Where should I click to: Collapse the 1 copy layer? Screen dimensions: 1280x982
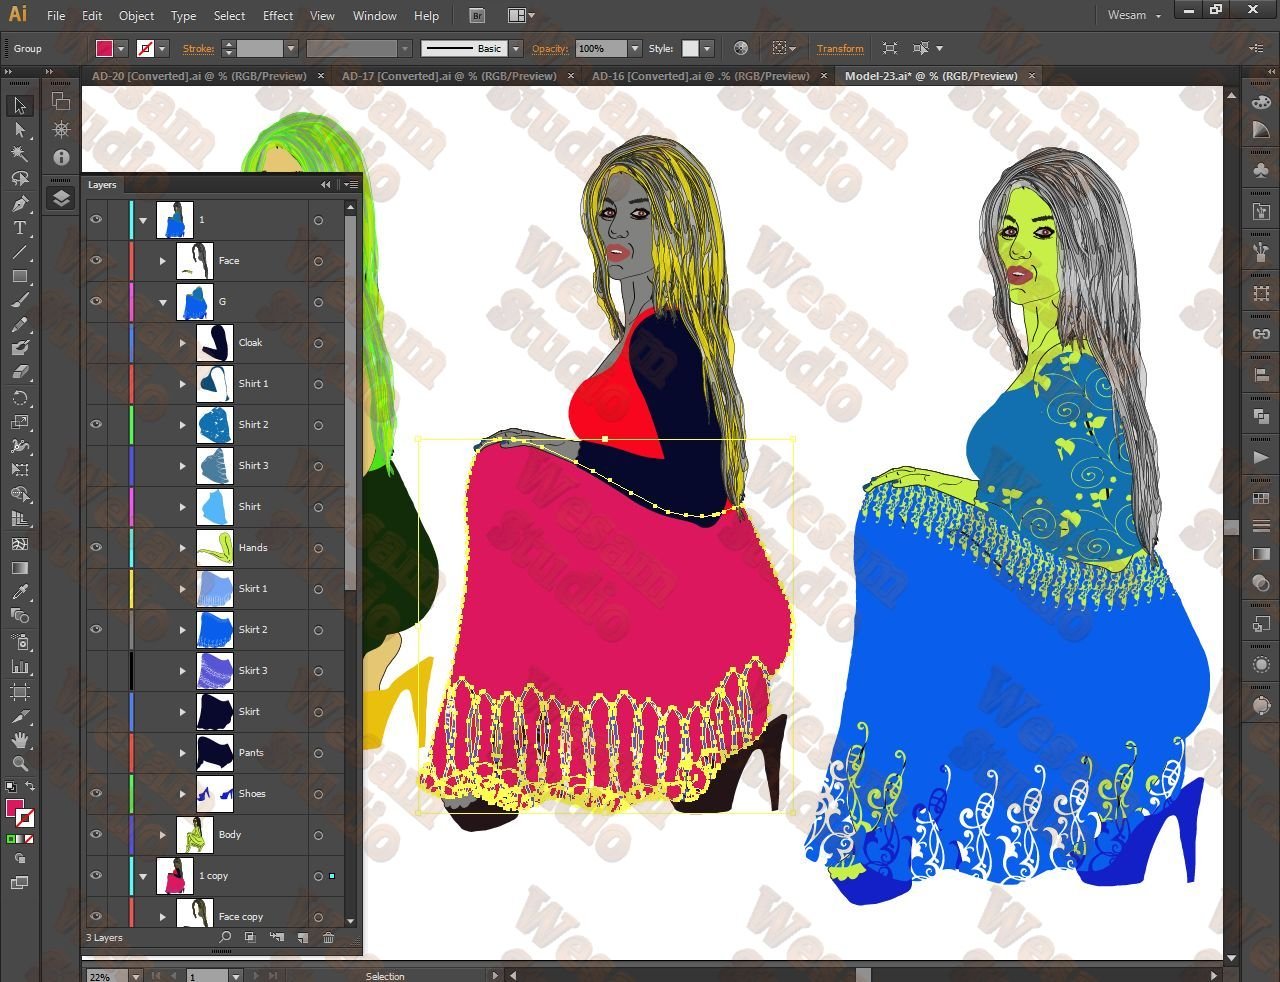(x=143, y=876)
